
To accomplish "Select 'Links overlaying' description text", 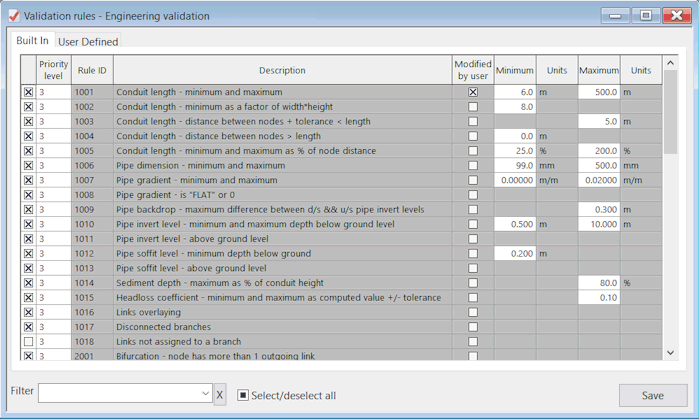I will click(x=148, y=312).
